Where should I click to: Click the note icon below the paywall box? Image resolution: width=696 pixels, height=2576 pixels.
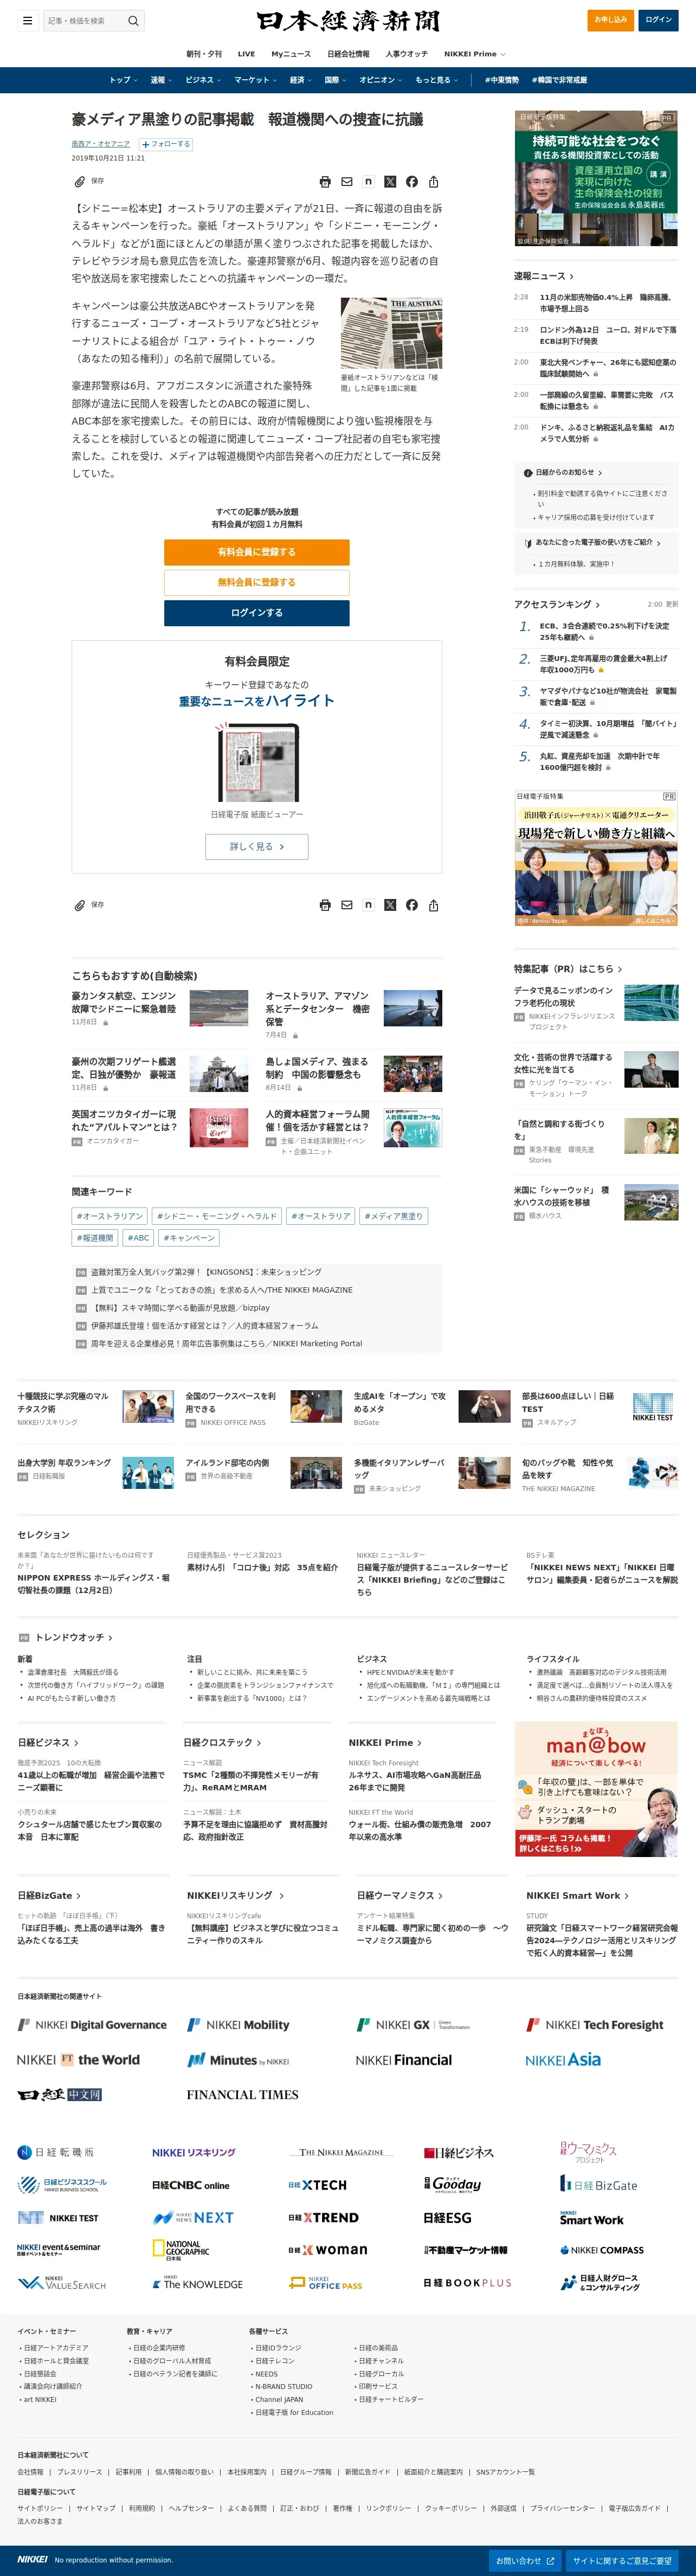[368, 905]
